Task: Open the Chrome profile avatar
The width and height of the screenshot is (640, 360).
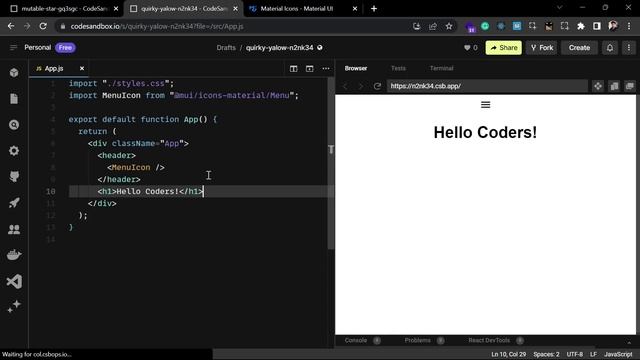Action: pyautogui.click(x=613, y=26)
